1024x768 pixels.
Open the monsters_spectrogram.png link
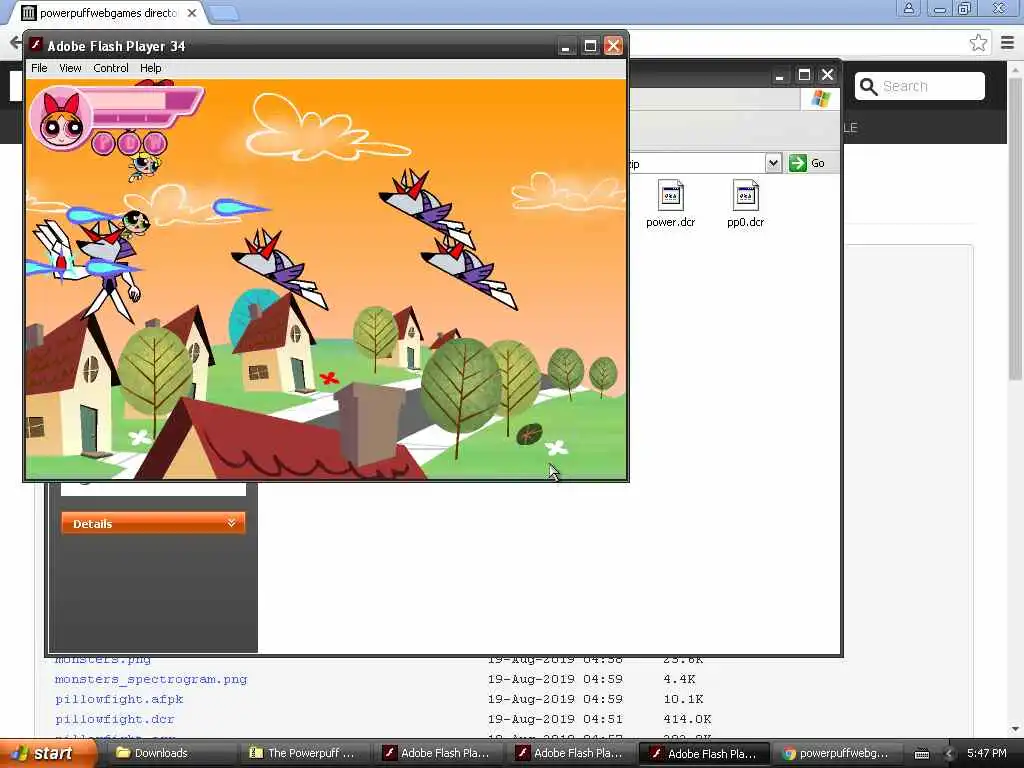pyautogui.click(x=151, y=679)
